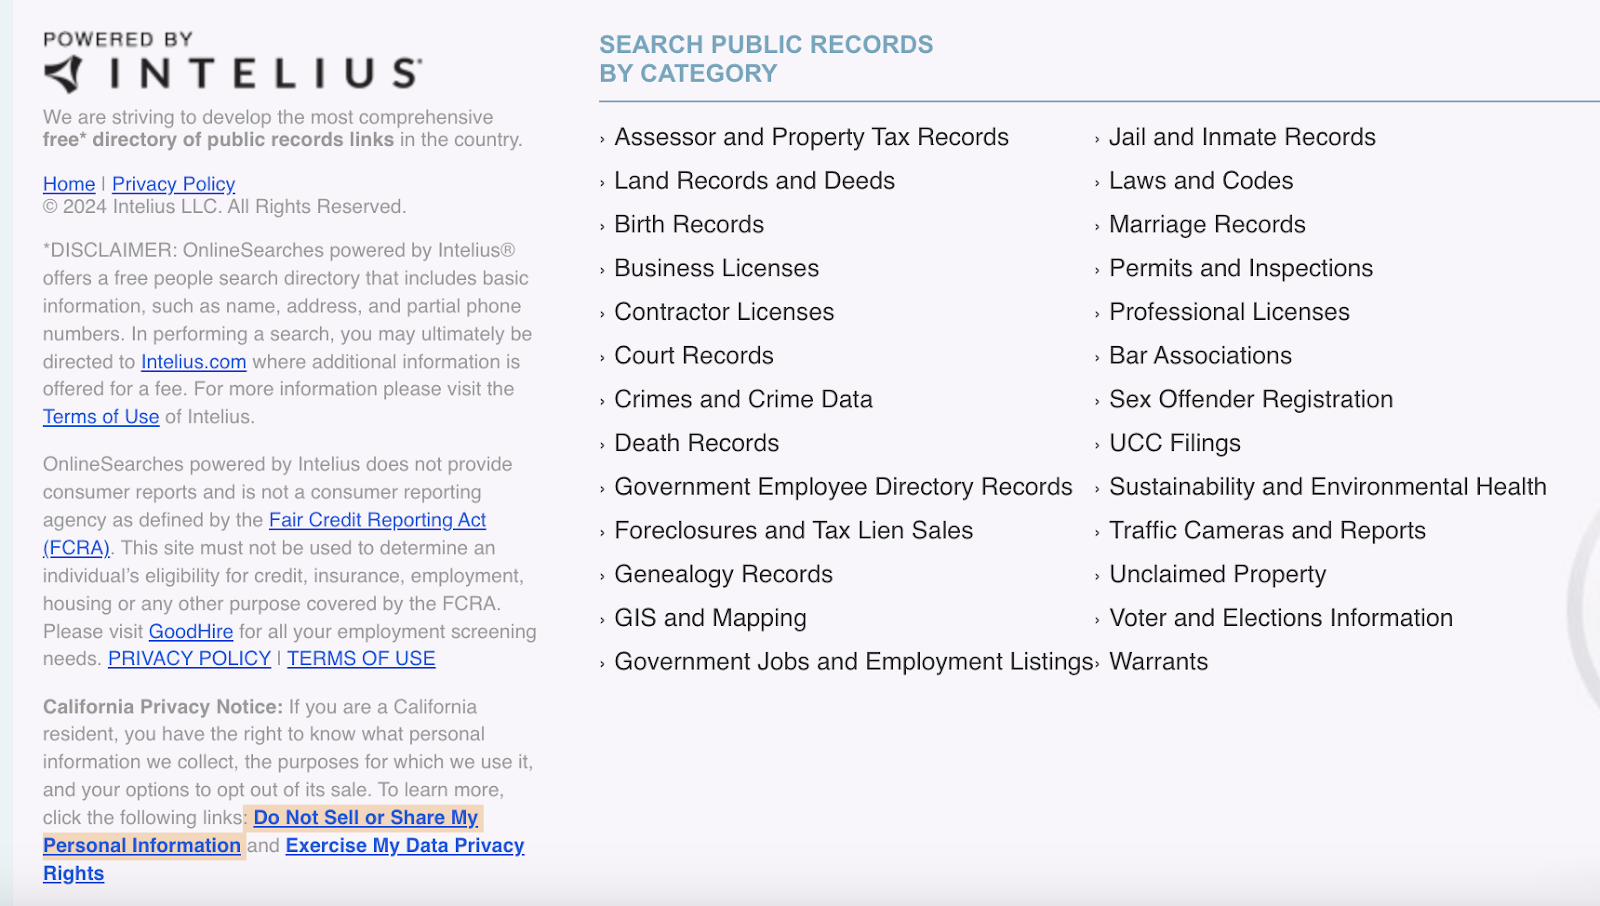Go to the Court Records category
The height and width of the screenshot is (906, 1600).
click(x=694, y=356)
